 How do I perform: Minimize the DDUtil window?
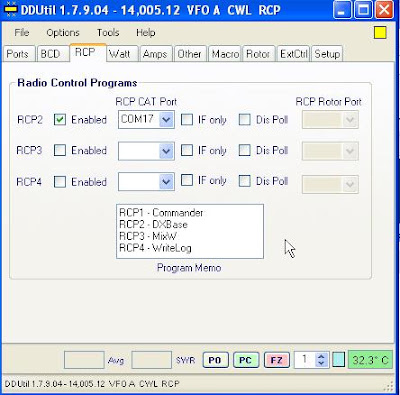tap(342, 9)
